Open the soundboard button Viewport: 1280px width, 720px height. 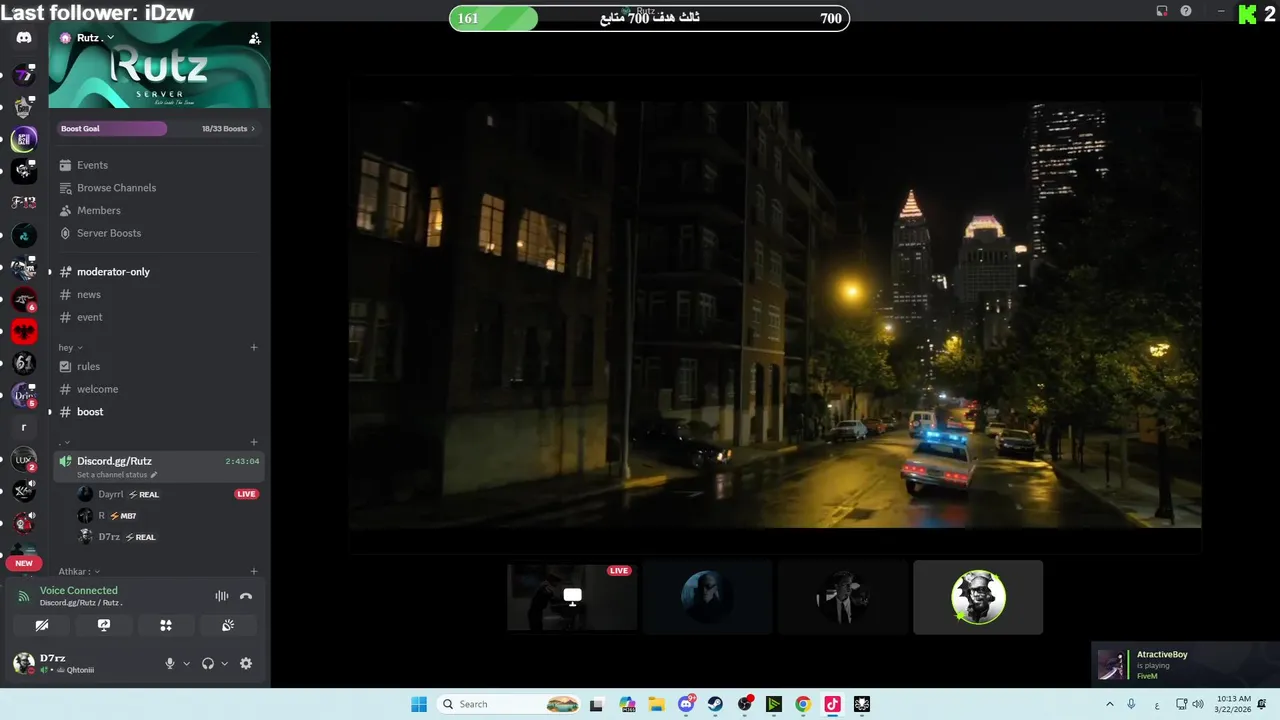(x=228, y=625)
